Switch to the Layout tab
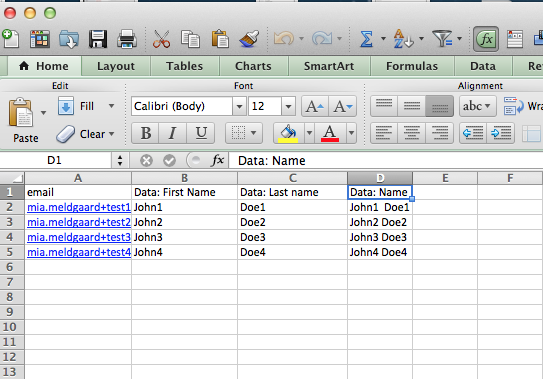543x379 pixels. click(x=116, y=66)
